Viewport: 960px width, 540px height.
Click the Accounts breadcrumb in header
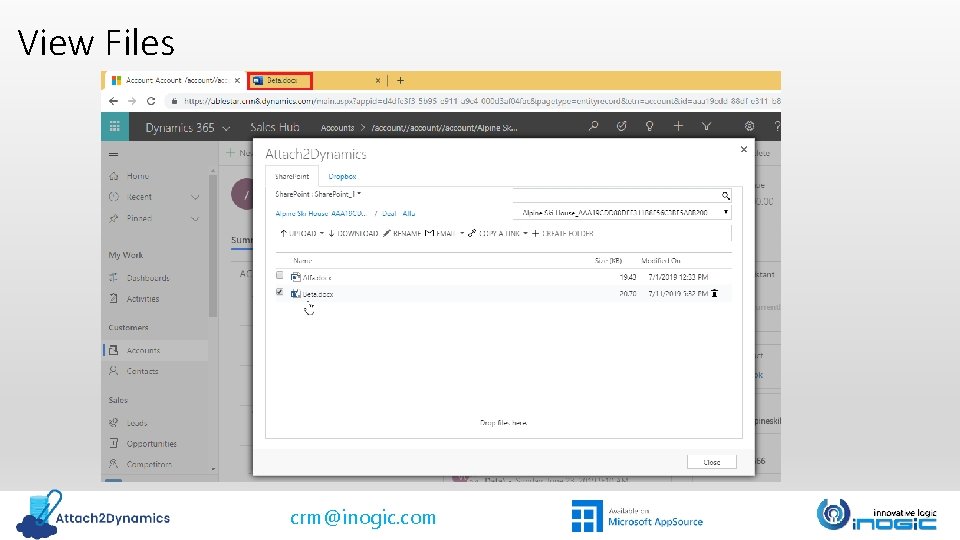(x=337, y=127)
